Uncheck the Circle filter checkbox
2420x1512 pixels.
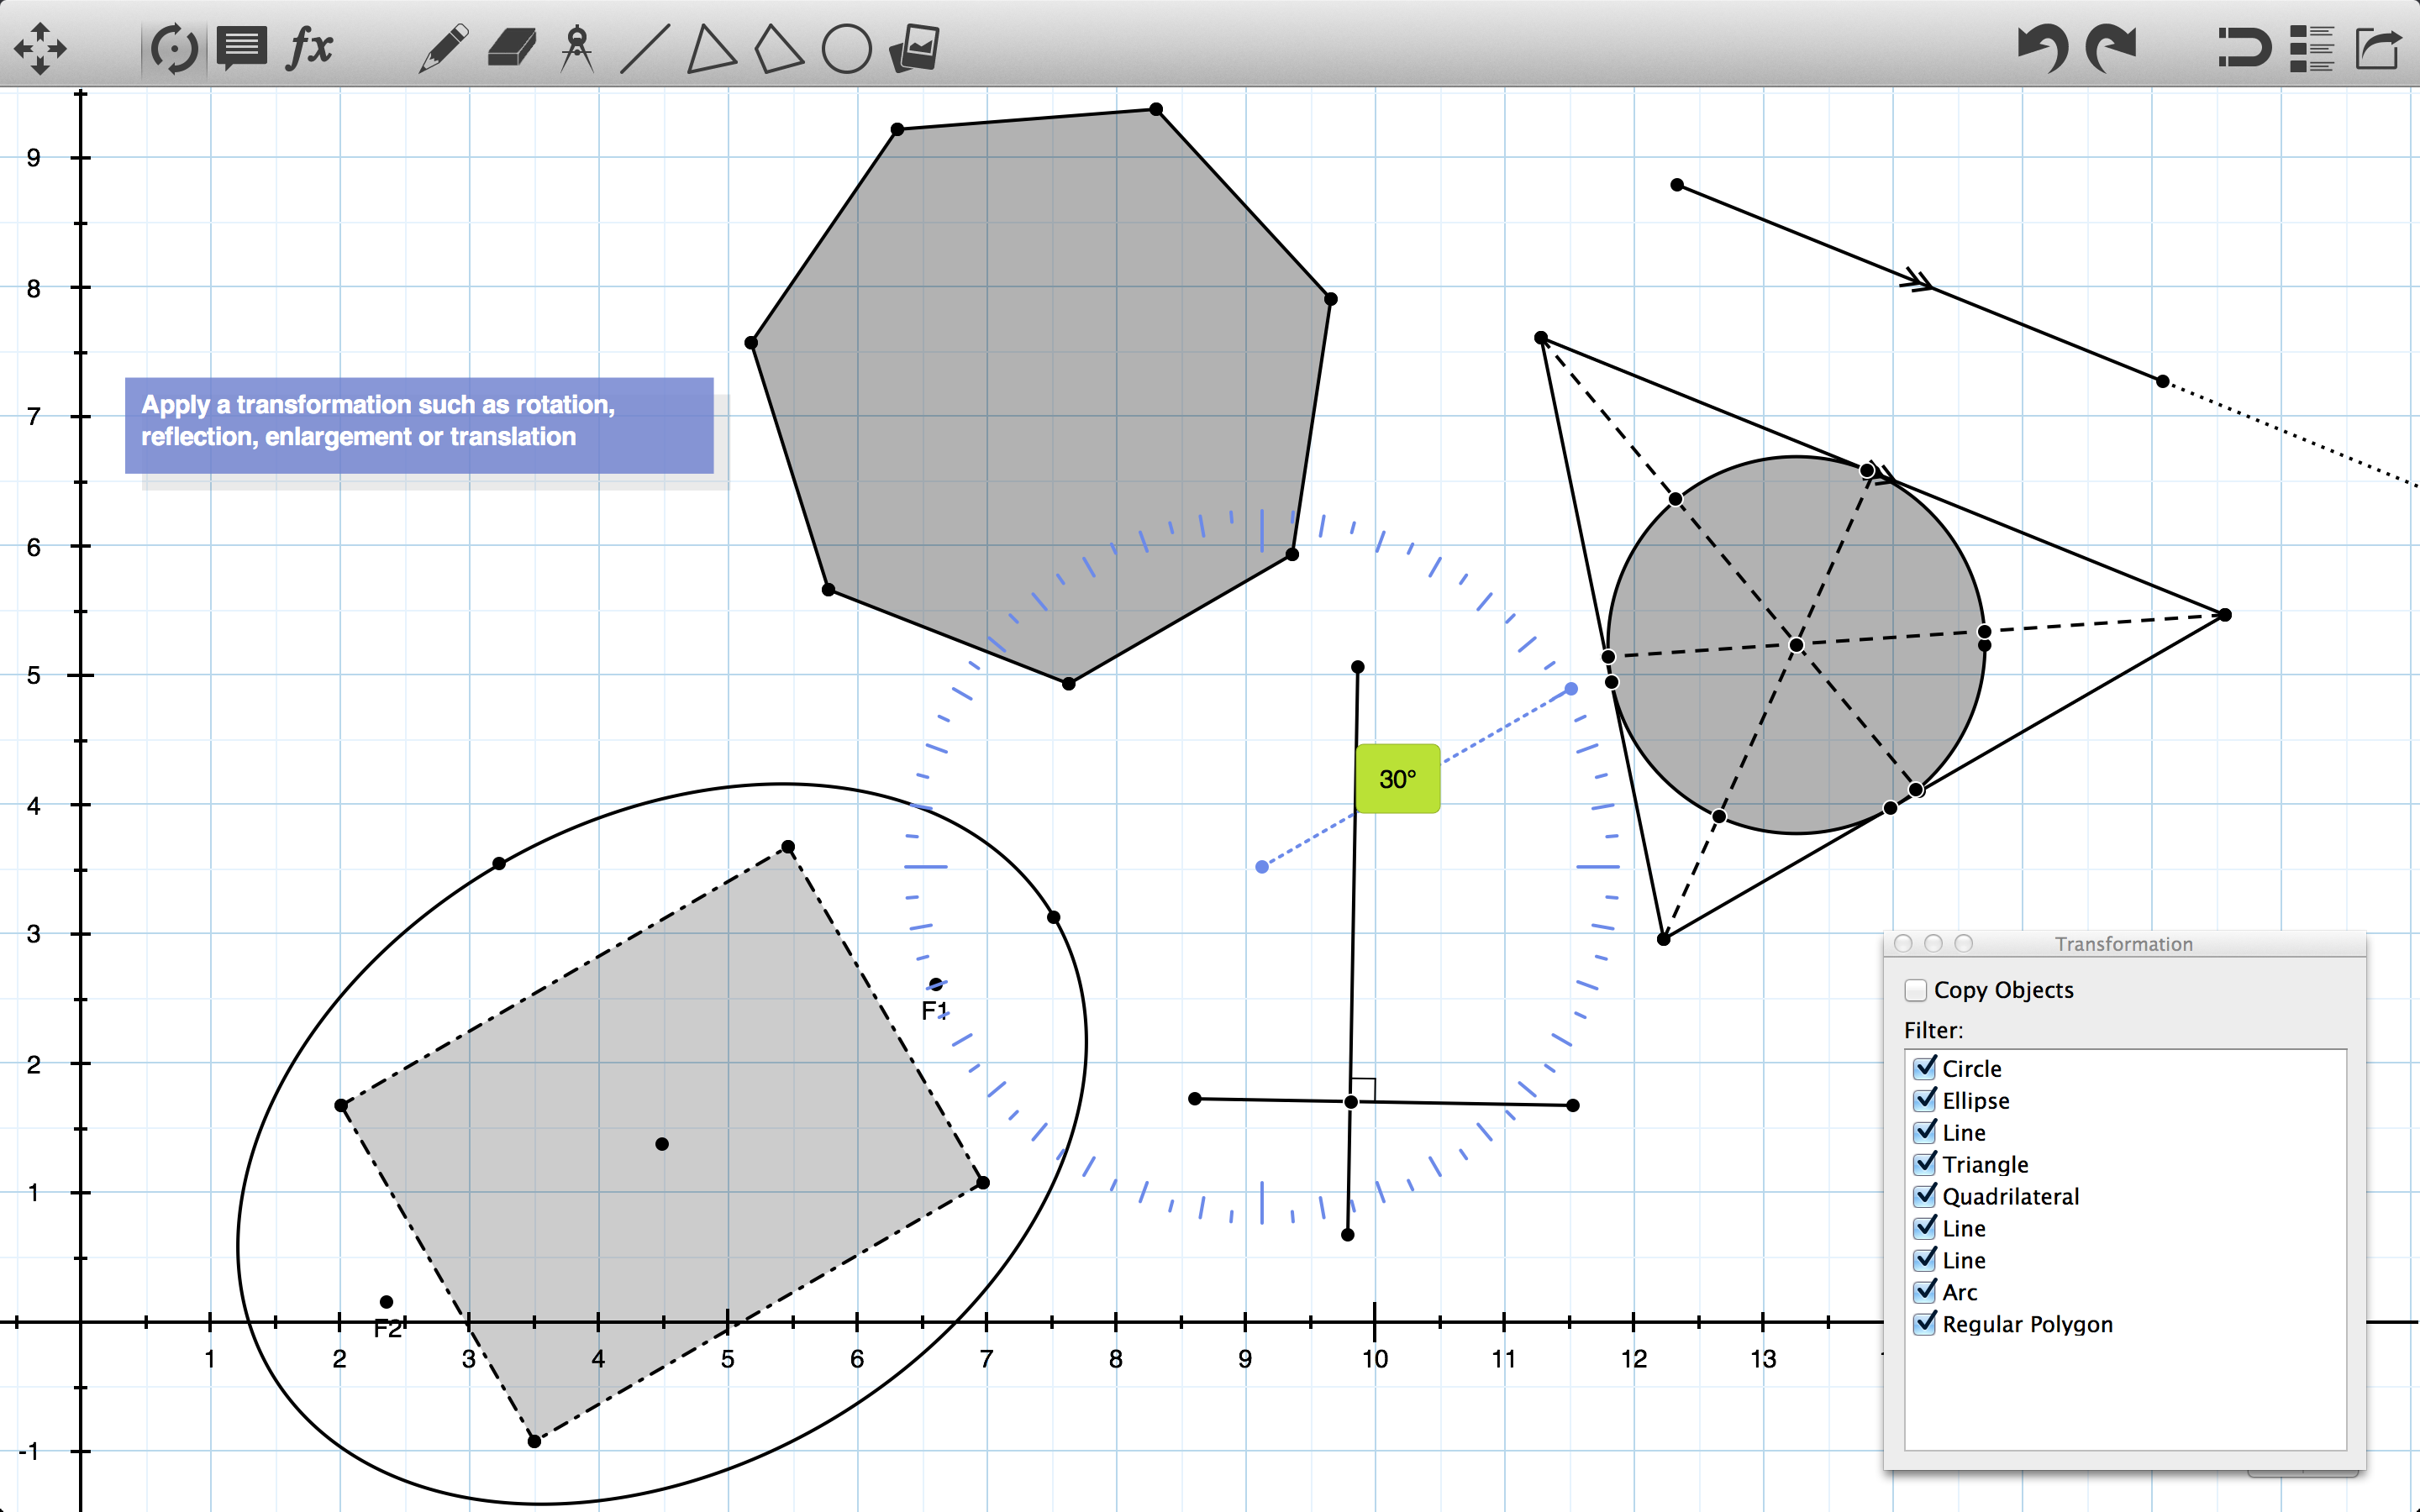pos(1925,1068)
